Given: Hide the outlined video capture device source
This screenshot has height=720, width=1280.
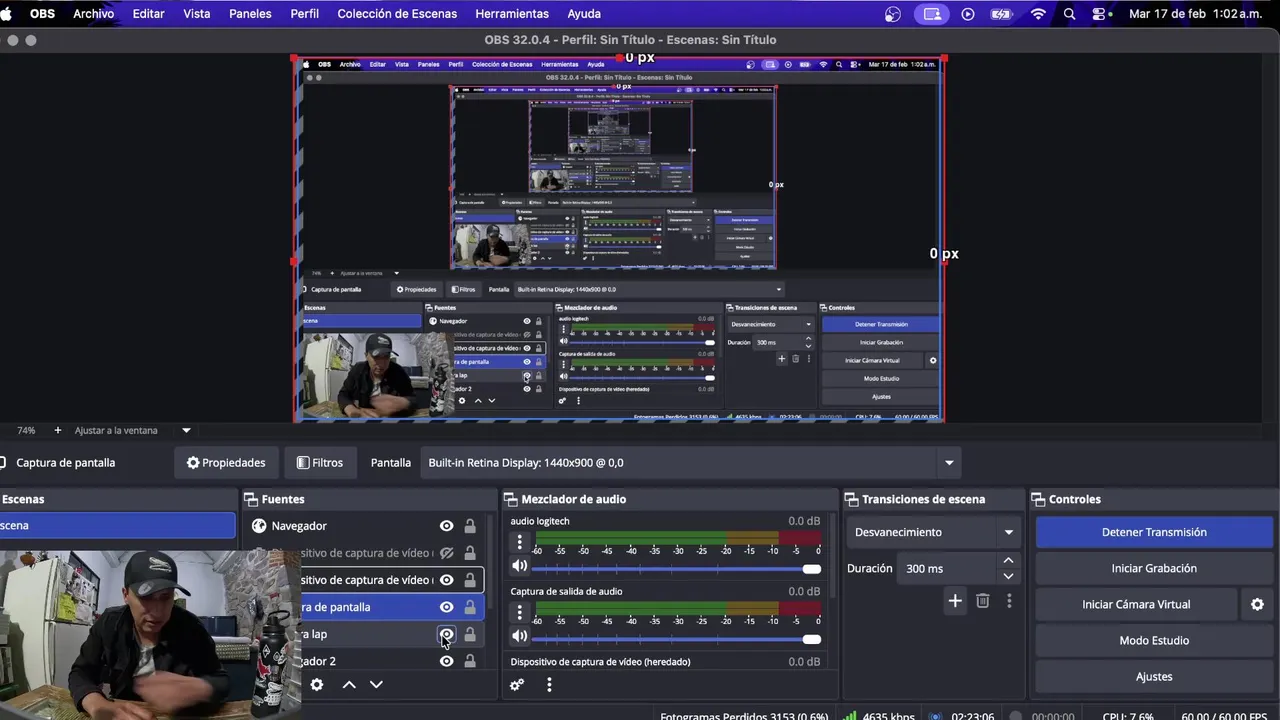Looking at the screenshot, I should tap(447, 580).
